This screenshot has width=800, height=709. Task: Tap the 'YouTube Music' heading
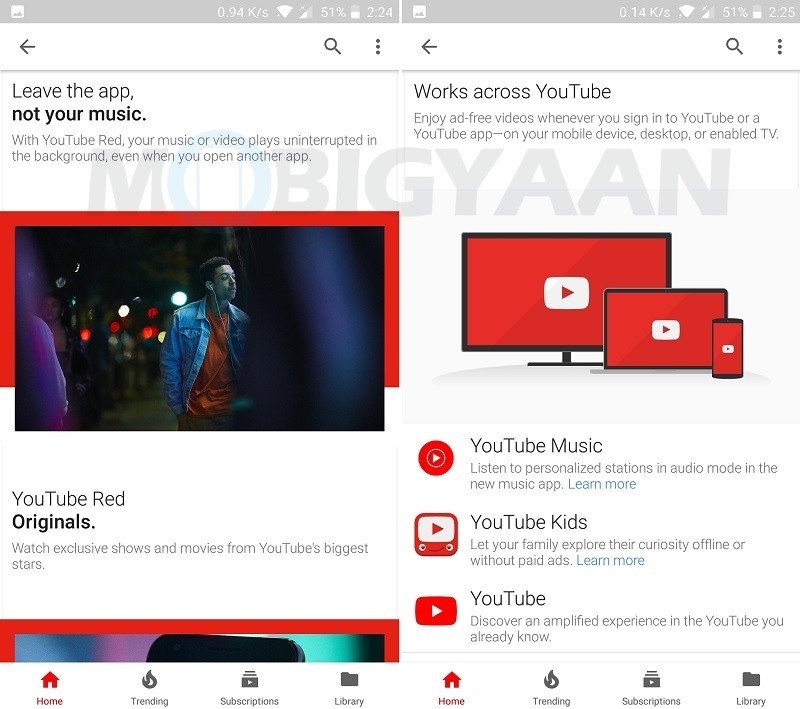coord(536,446)
